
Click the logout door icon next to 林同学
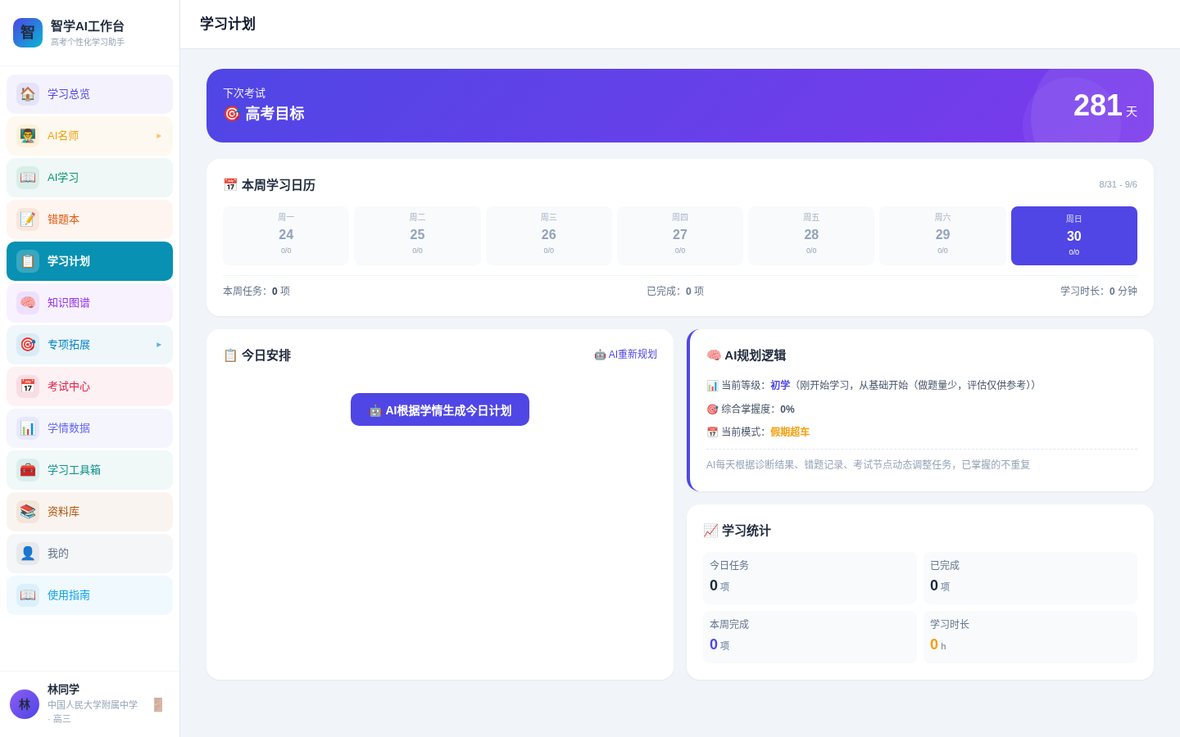(158, 705)
